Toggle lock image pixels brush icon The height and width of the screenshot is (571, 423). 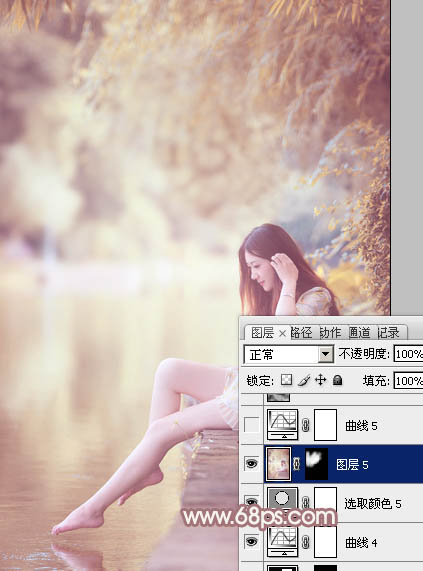304,381
